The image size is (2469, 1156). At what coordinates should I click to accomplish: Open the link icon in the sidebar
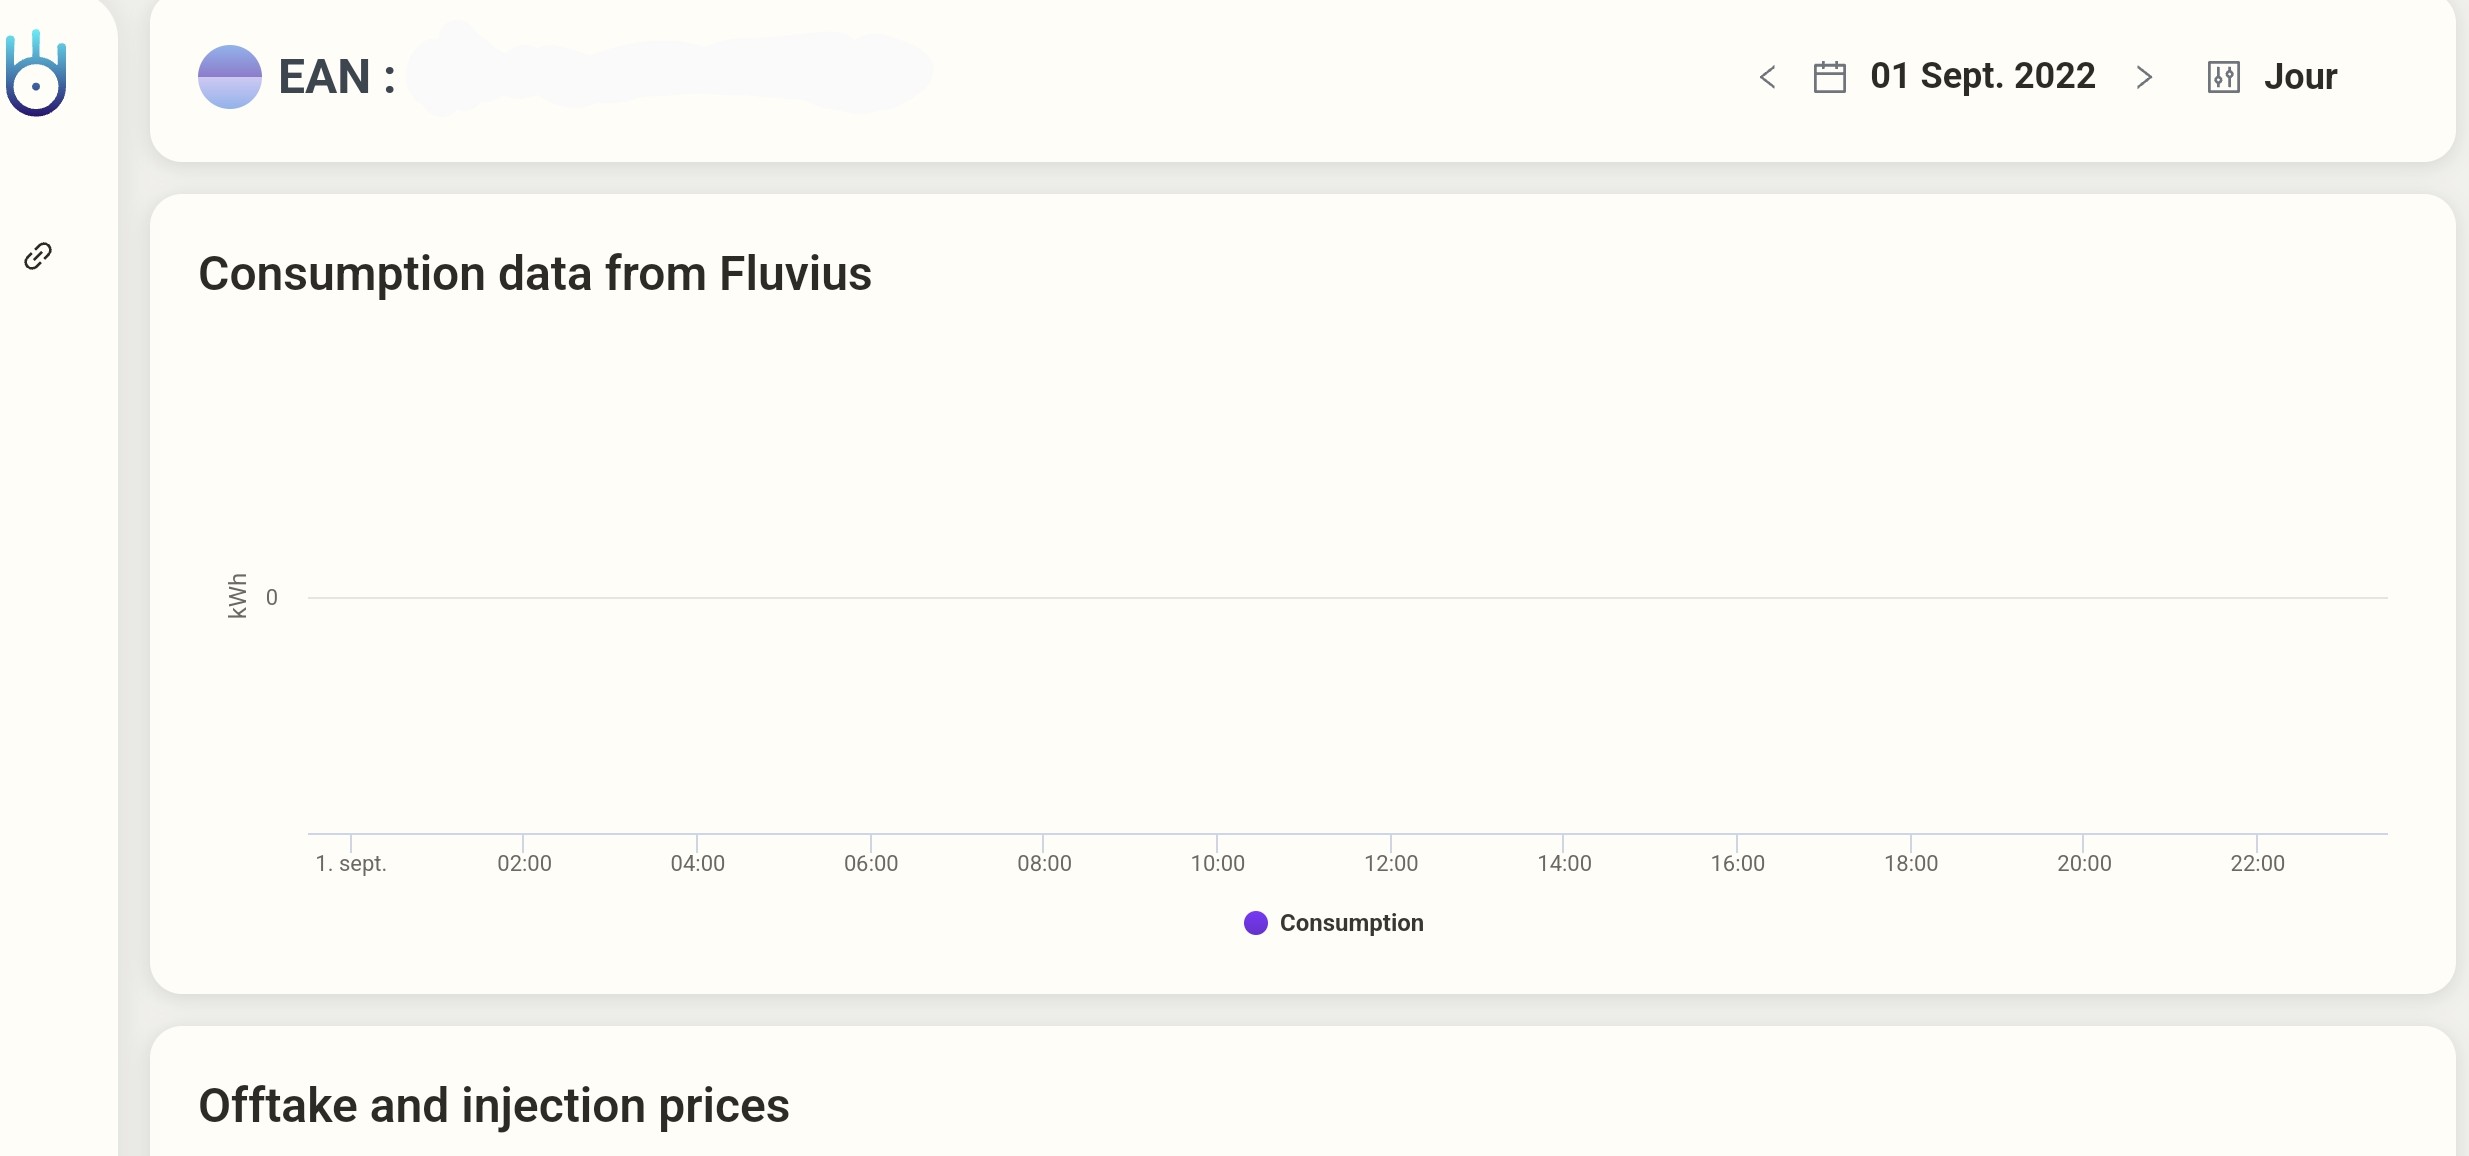38,256
